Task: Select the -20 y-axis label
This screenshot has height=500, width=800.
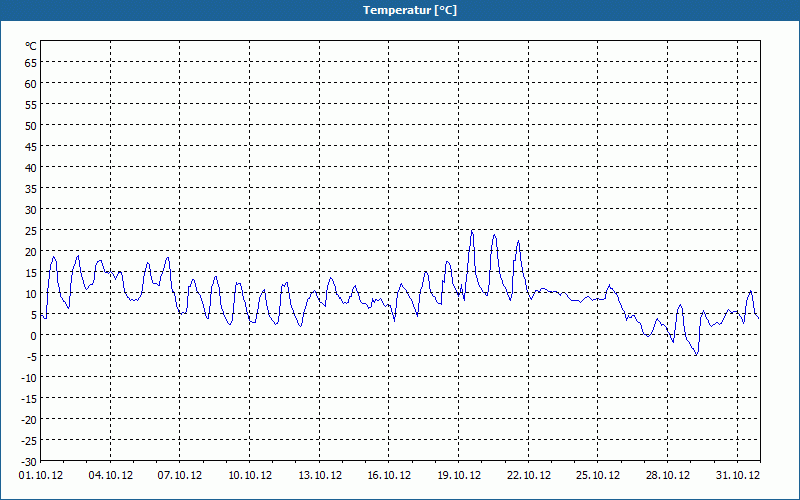Action: (x=29, y=420)
